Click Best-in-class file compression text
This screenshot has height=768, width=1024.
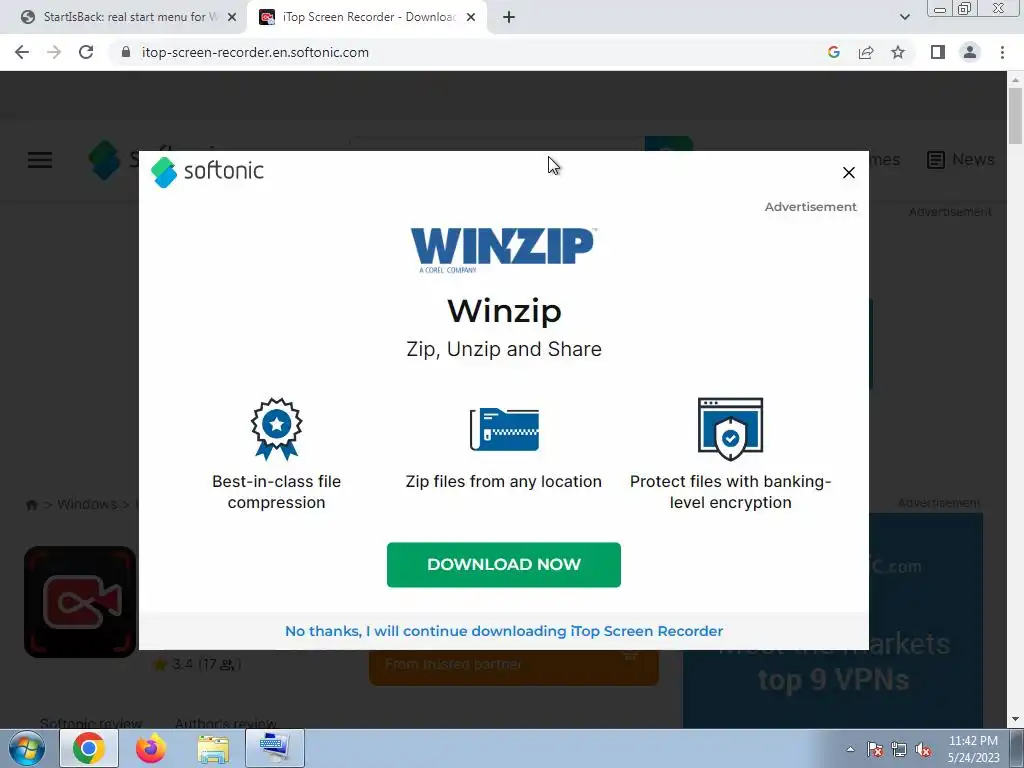(x=276, y=492)
